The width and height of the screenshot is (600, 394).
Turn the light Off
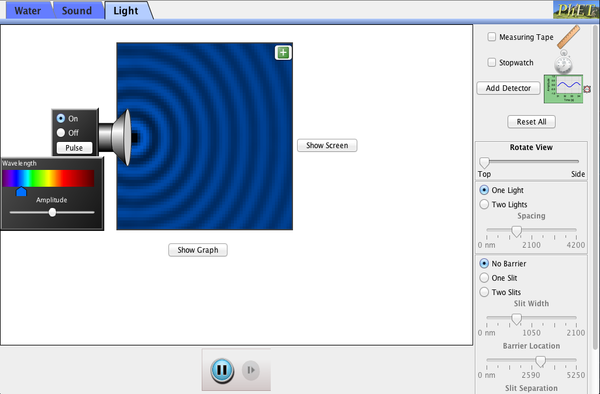61,133
